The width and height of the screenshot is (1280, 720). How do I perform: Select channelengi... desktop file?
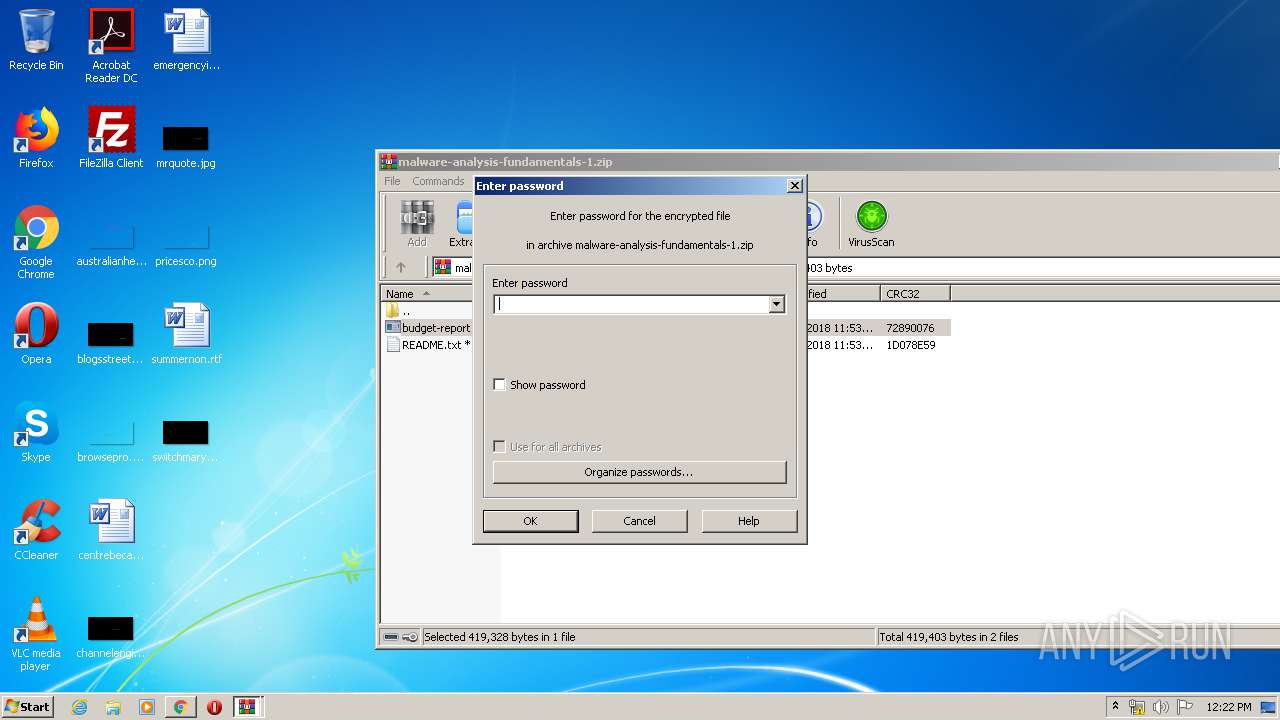(111, 636)
